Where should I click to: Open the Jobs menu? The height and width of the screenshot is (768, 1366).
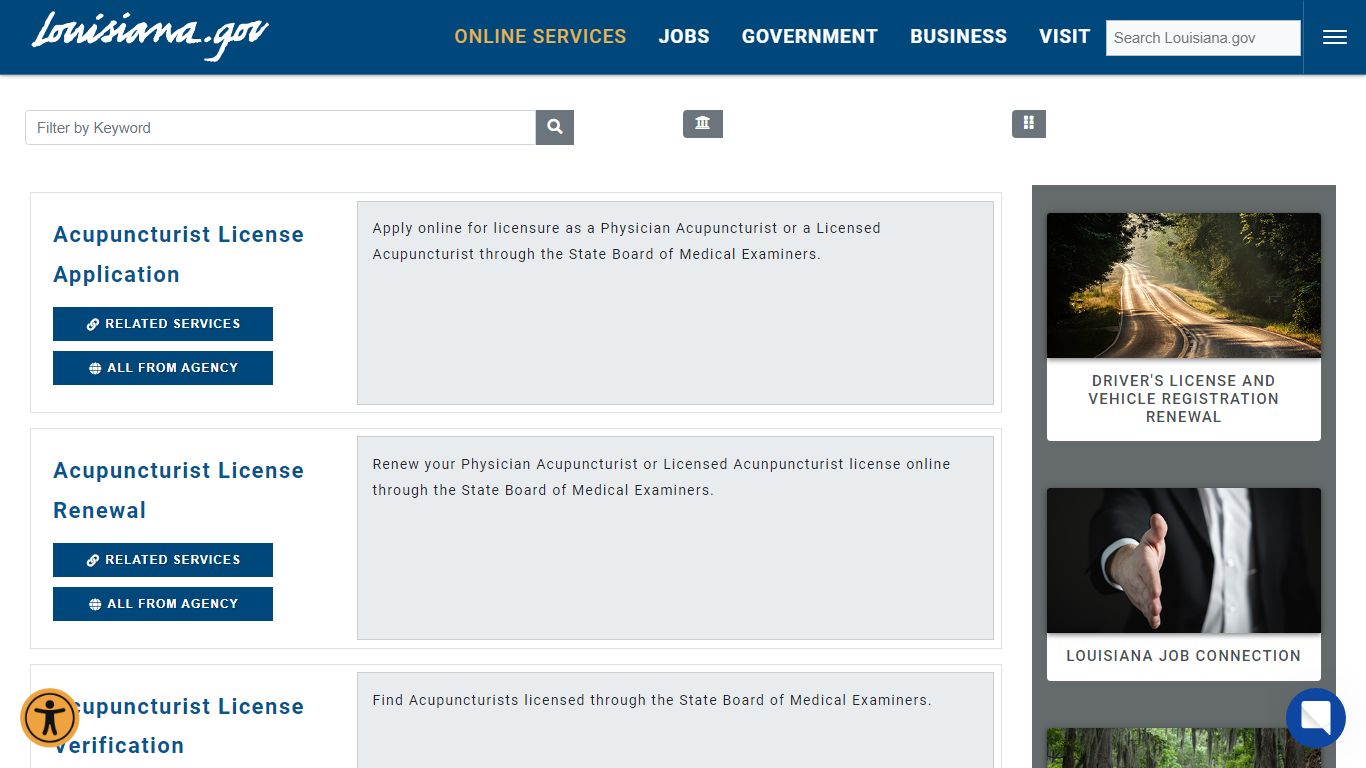[x=684, y=37]
